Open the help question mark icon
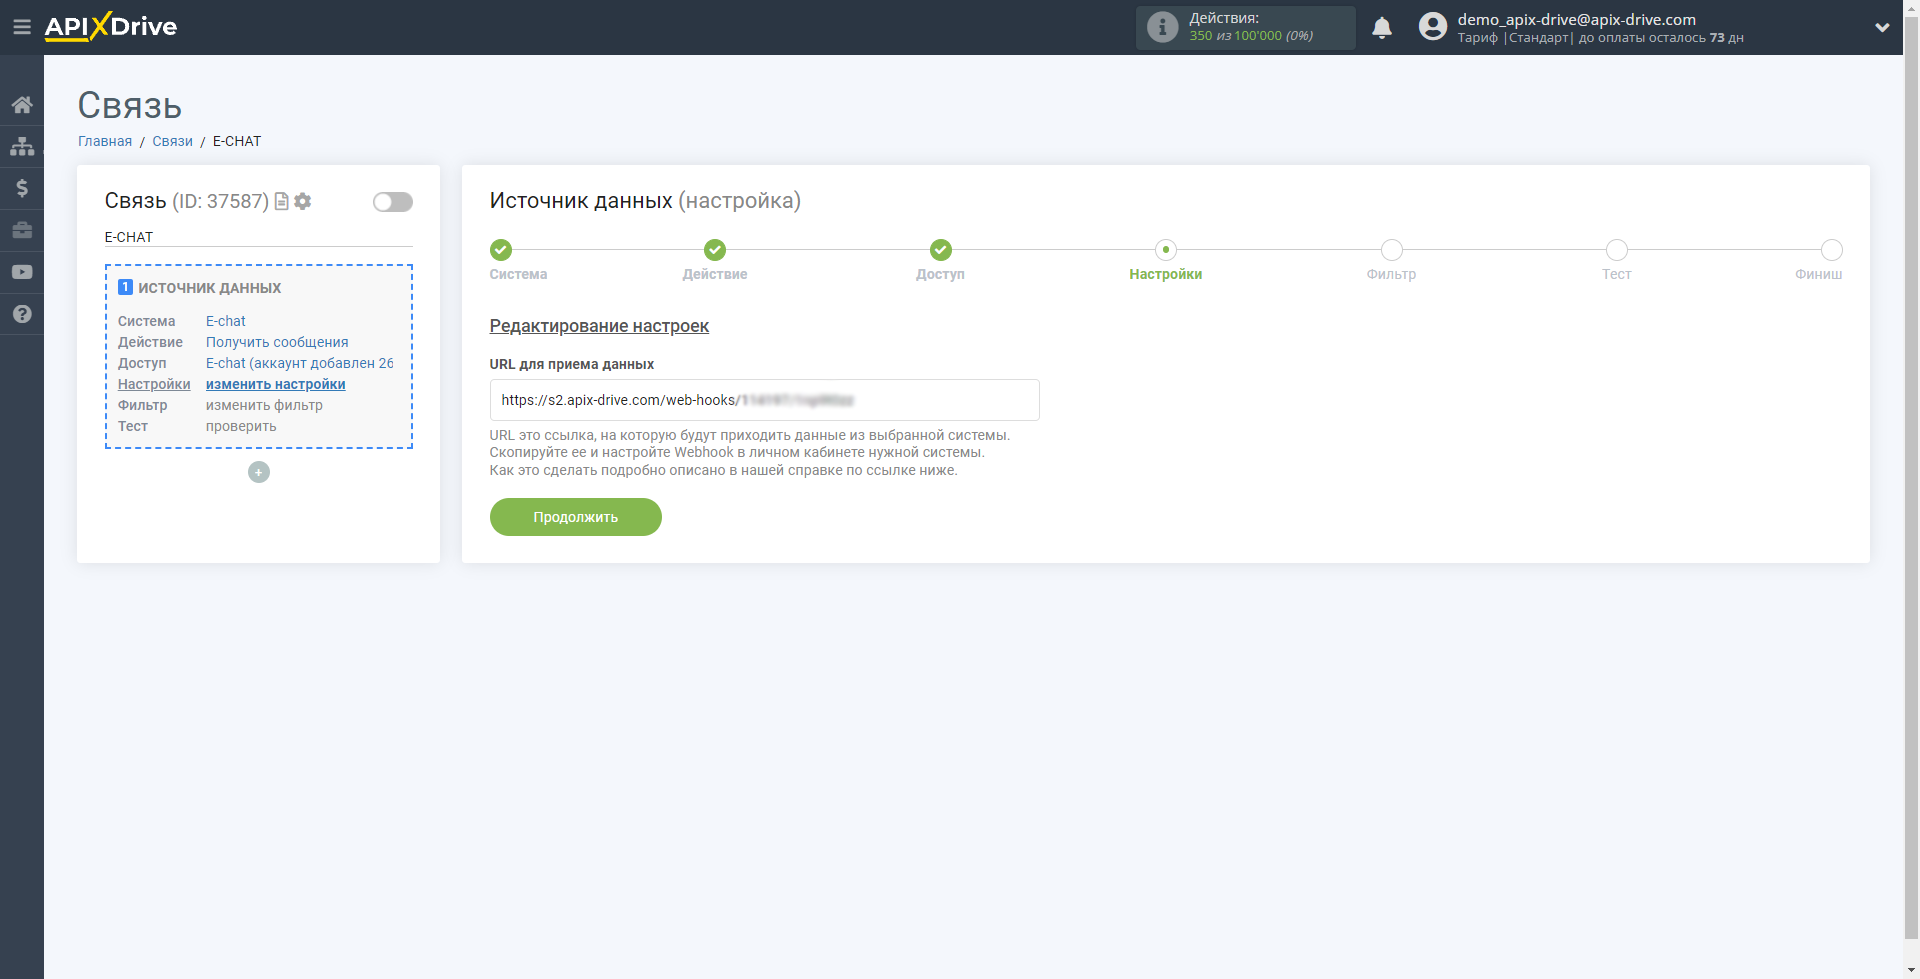1920x979 pixels. (22, 314)
